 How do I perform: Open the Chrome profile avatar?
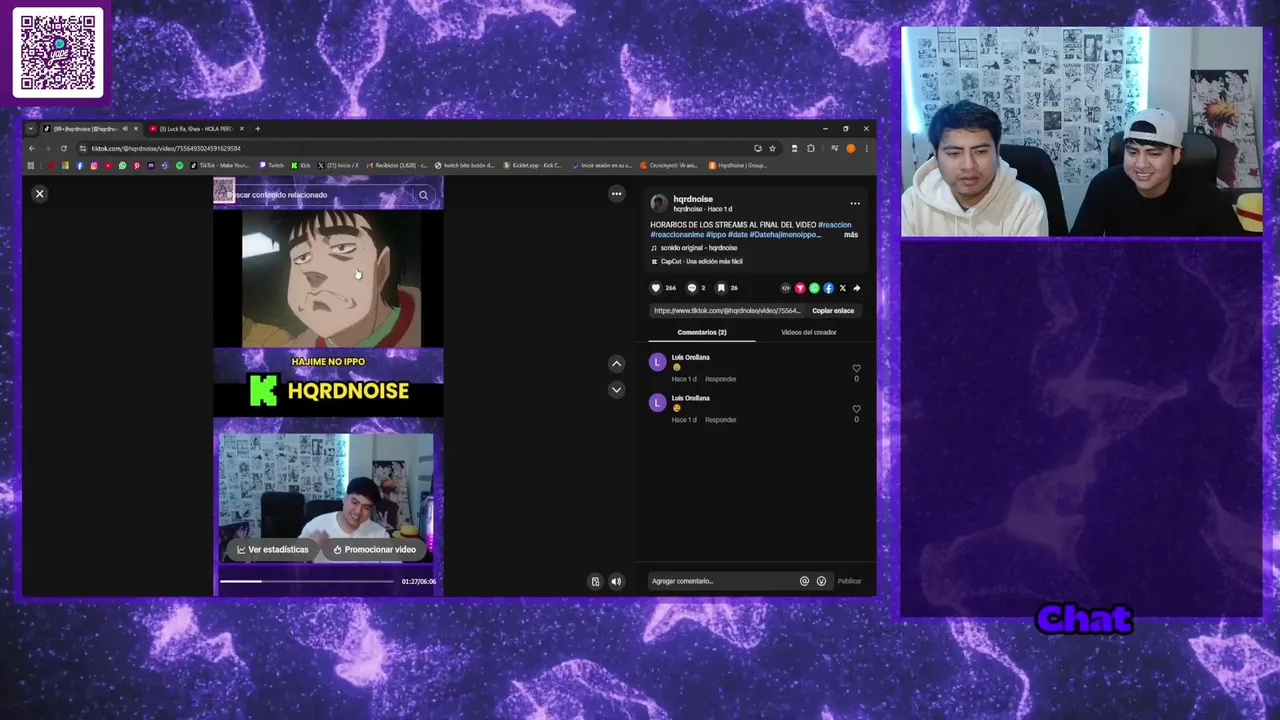pyautogui.click(x=851, y=149)
